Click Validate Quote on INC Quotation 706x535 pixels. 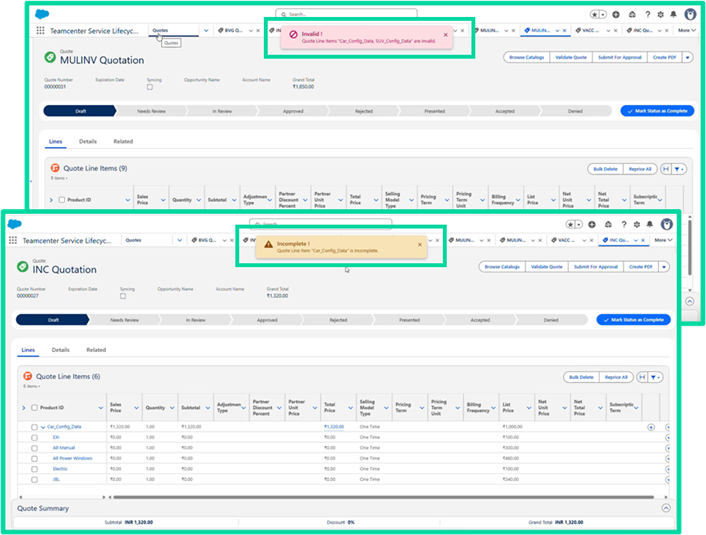[x=547, y=267]
